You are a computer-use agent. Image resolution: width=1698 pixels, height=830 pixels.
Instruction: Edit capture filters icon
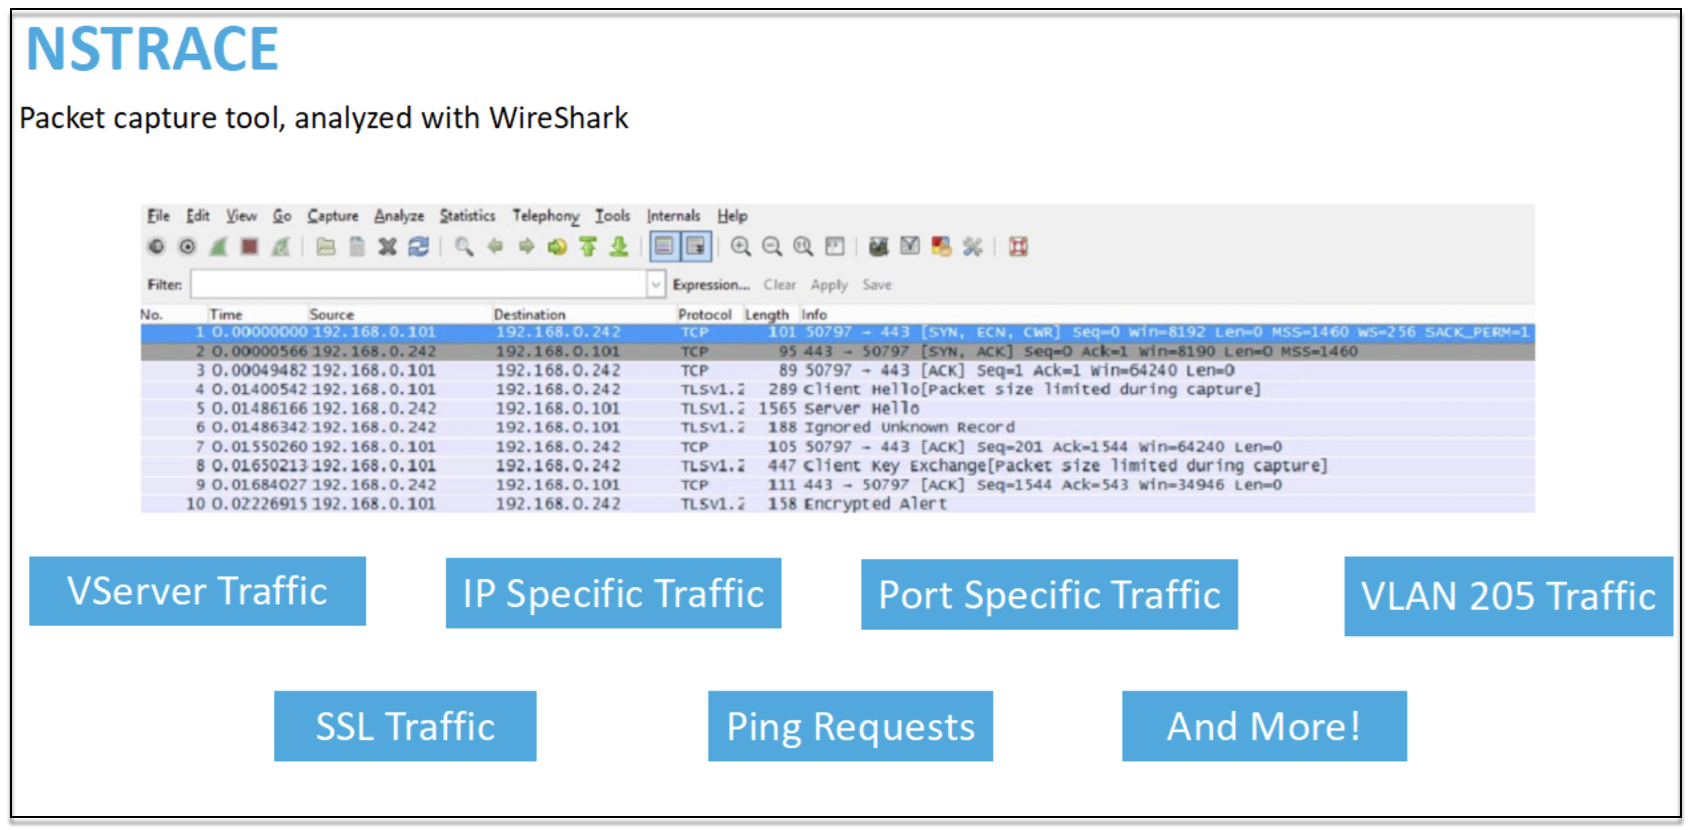879,246
